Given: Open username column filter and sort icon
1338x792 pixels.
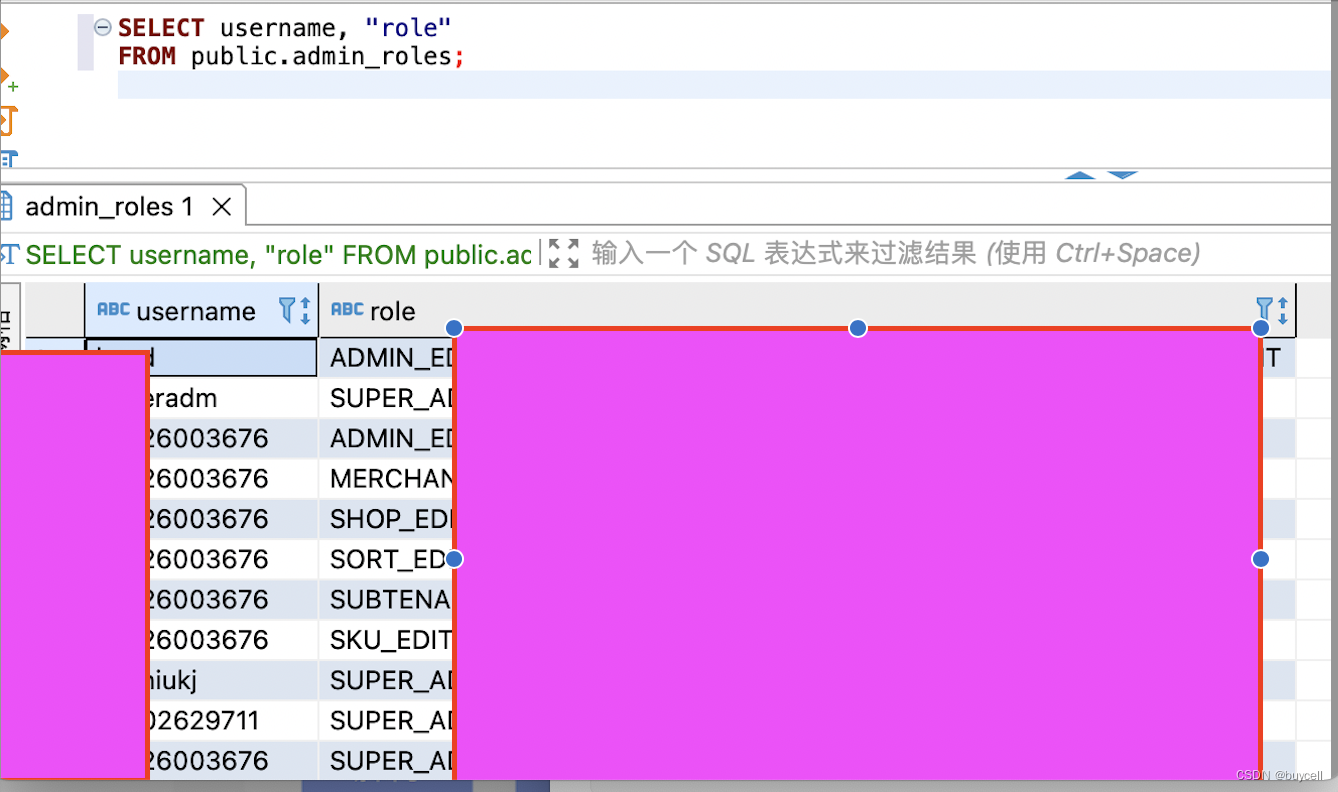Looking at the screenshot, I should (x=295, y=311).
